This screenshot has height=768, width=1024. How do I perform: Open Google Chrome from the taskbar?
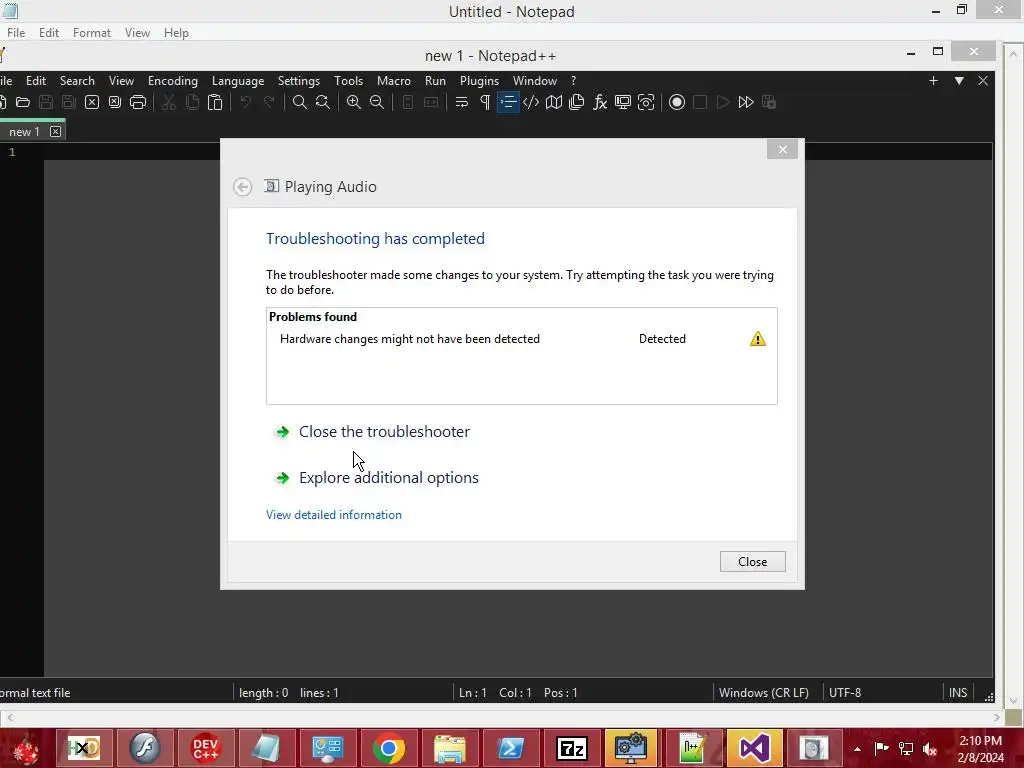pos(389,748)
